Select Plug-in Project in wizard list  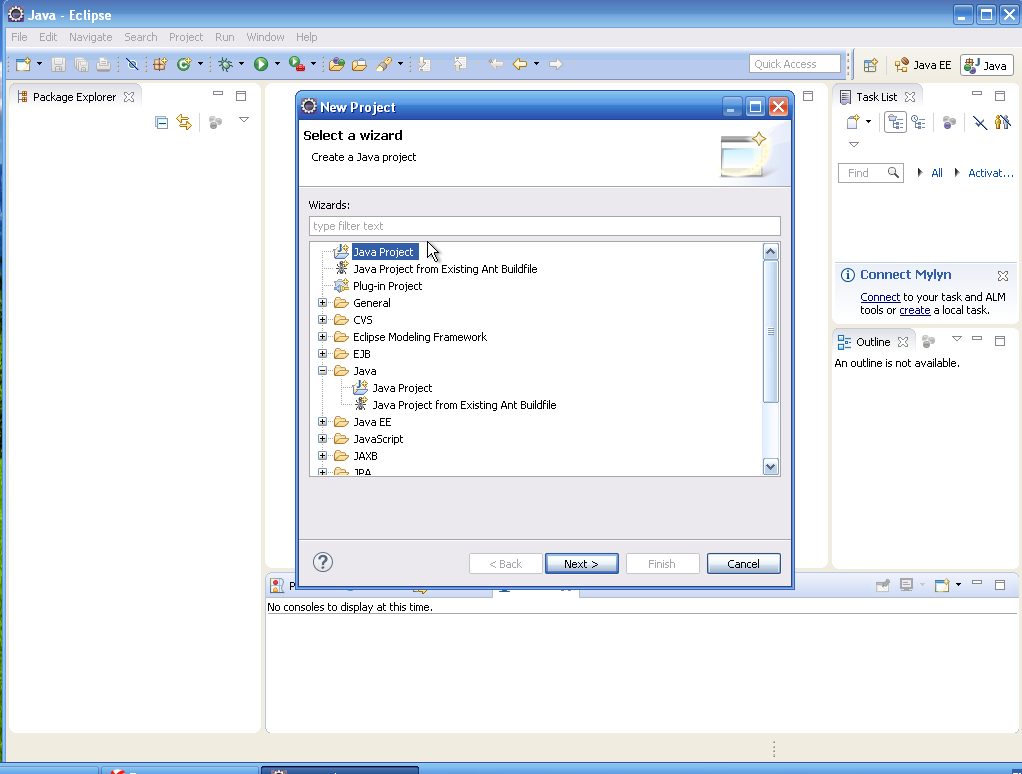pos(387,286)
